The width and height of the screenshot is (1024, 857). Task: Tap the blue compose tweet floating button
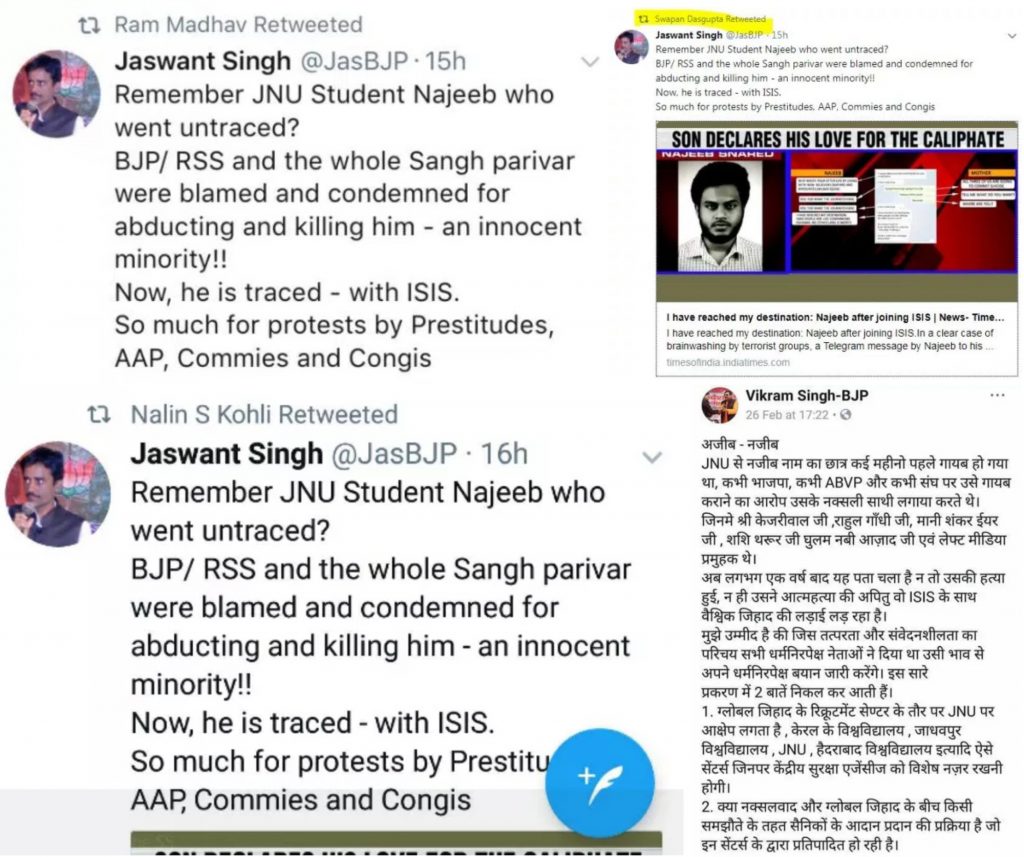(600, 783)
